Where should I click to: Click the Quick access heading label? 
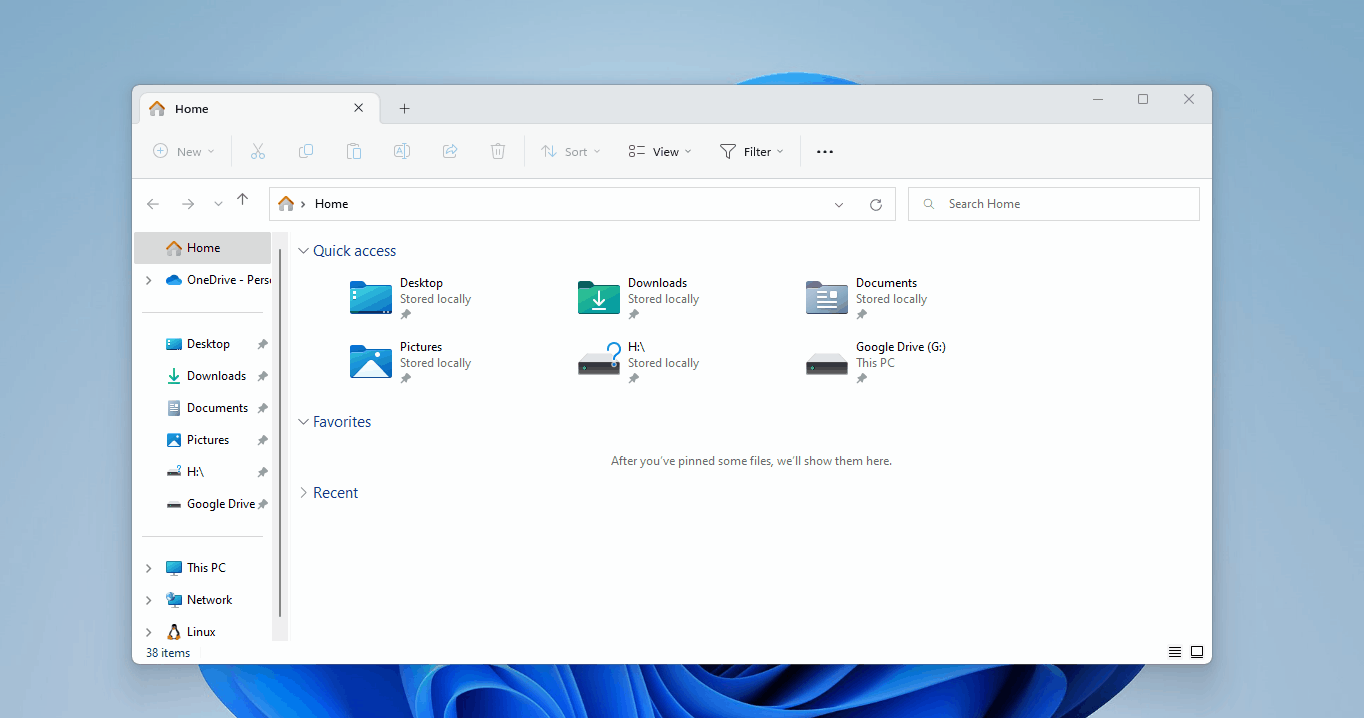[355, 251]
